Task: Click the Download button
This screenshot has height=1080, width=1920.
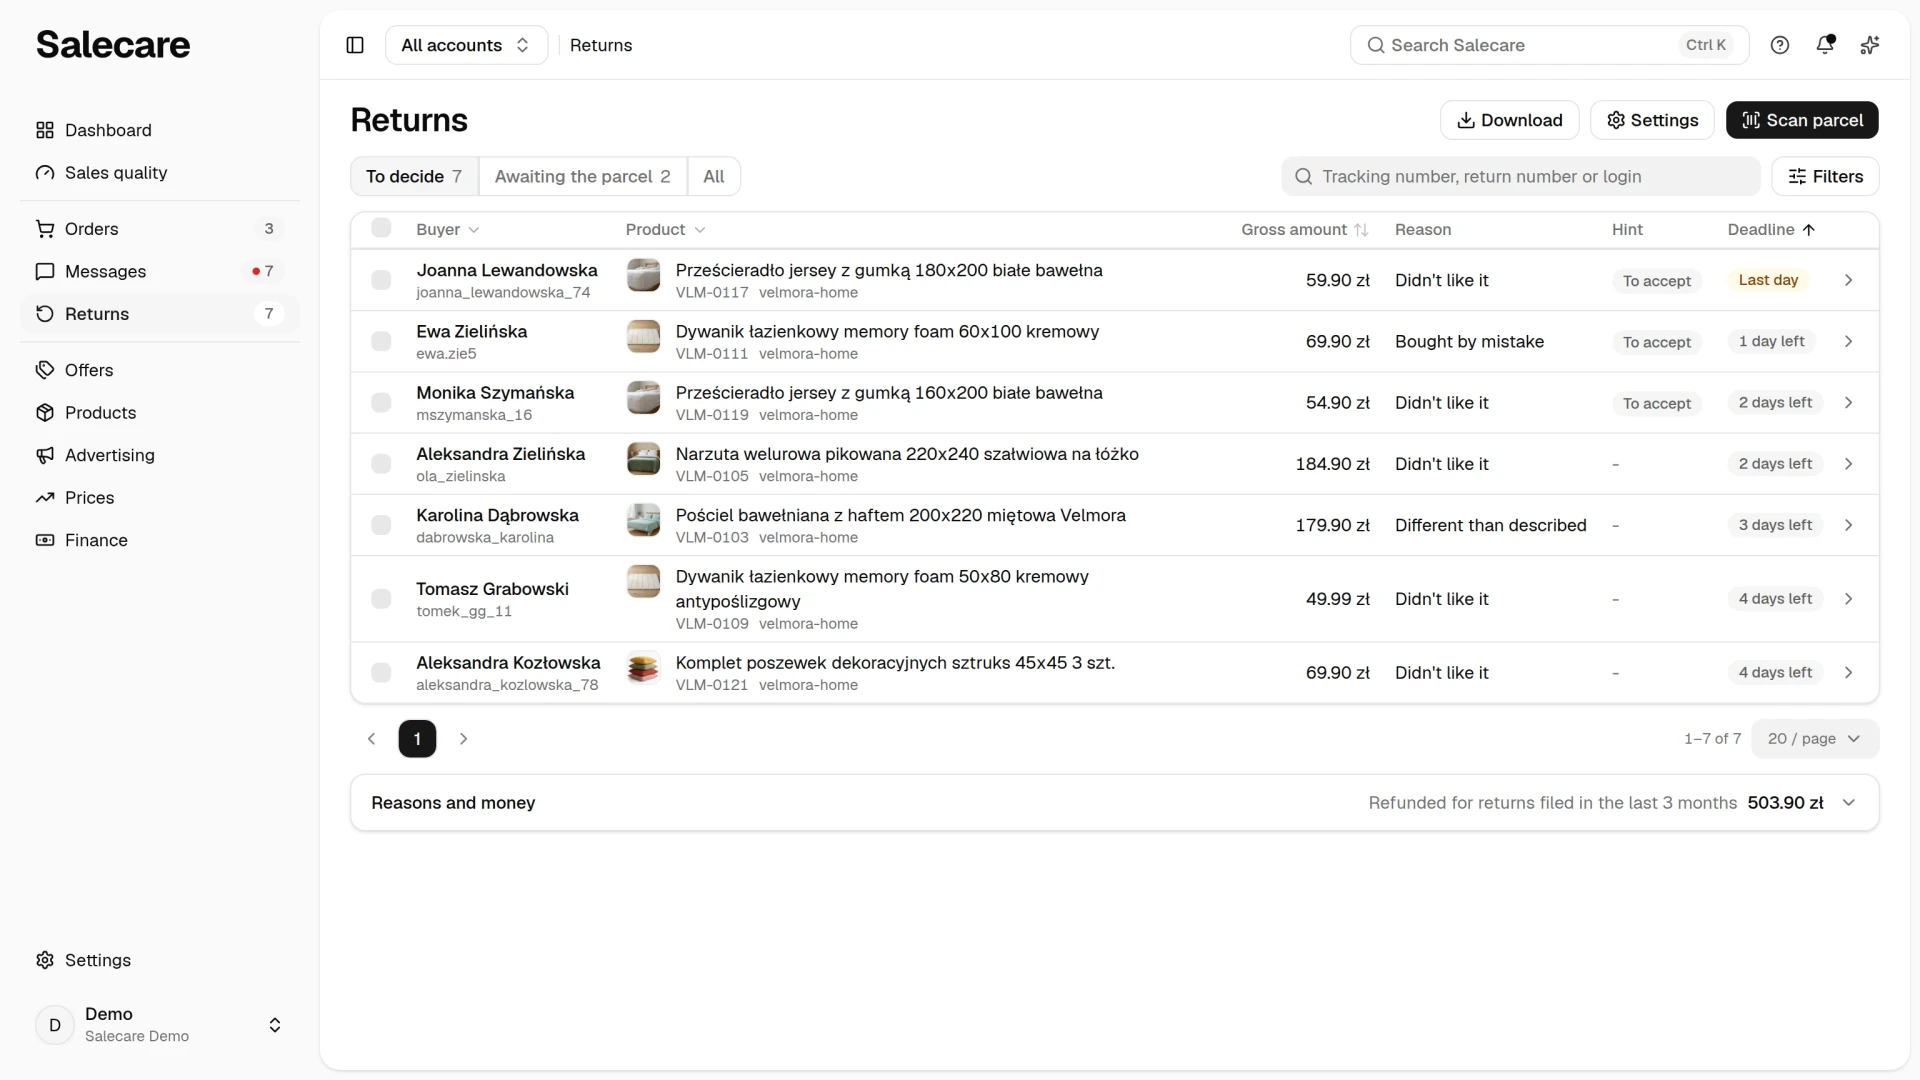Action: point(1509,120)
